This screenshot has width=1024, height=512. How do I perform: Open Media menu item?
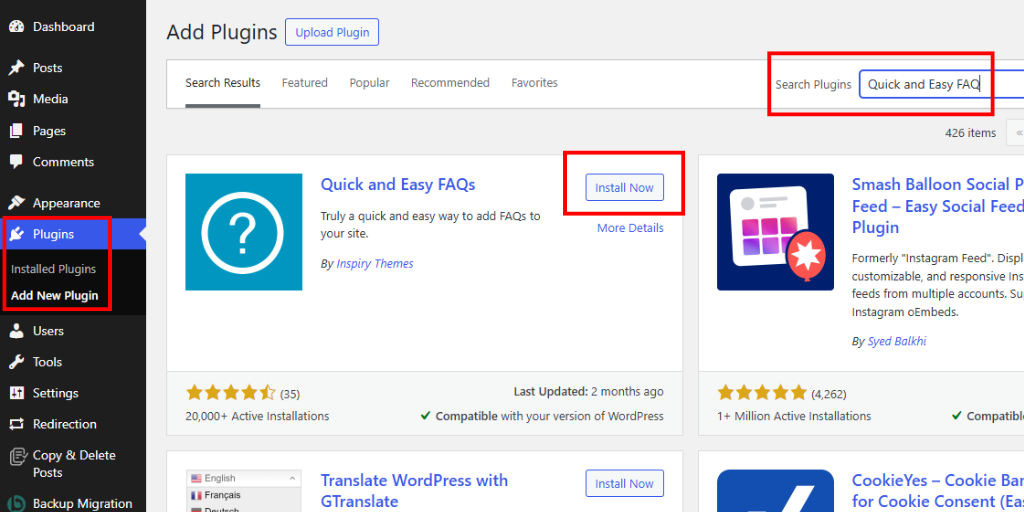tap(50, 99)
